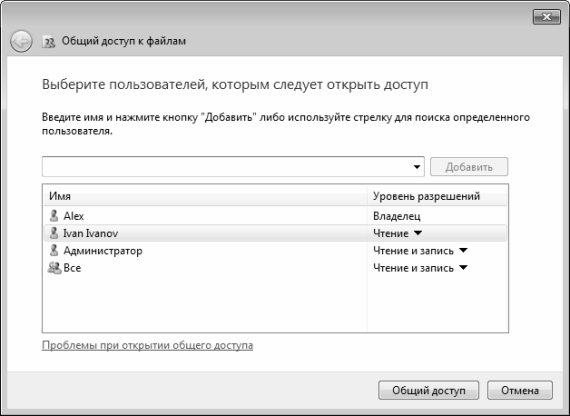The width and height of the screenshot is (570, 416).
Task: Open the Проблемы при открытии общего доступа link
Action: point(148,345)
